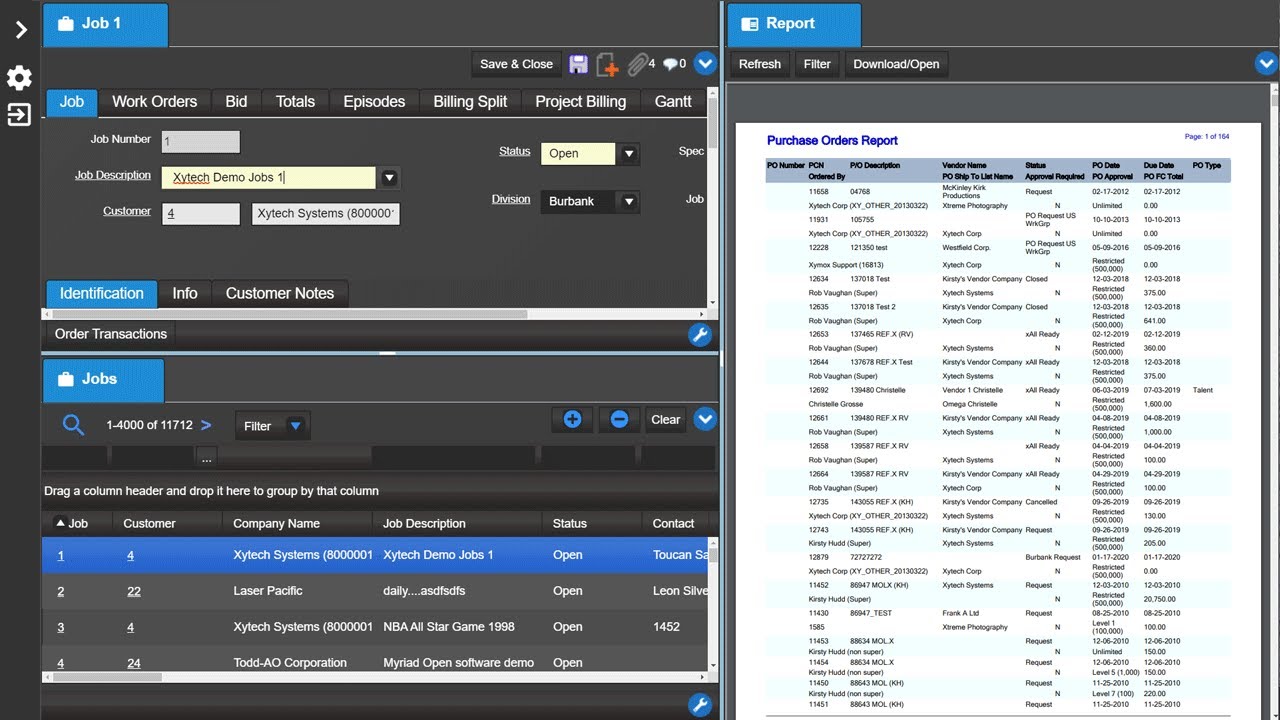This screenshot has width=1280, height=720.
Task: Click the Jobs grid horizontal scrollbar
Action: coord(107,678)
